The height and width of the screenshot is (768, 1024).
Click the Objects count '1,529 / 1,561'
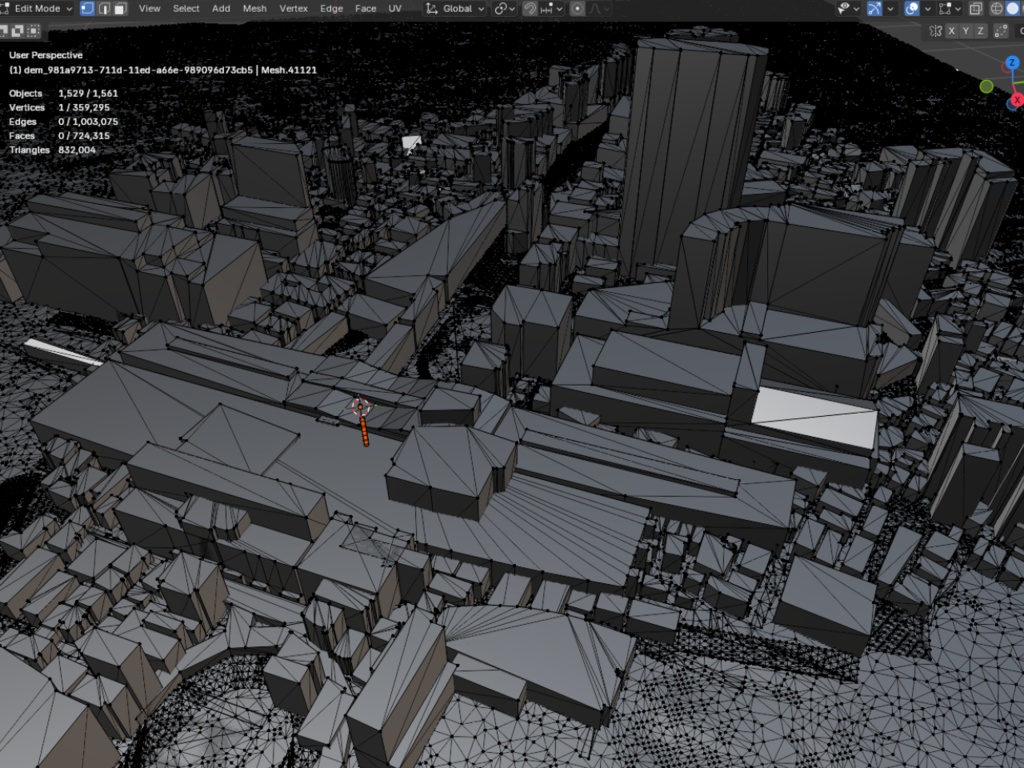(88, 93)
